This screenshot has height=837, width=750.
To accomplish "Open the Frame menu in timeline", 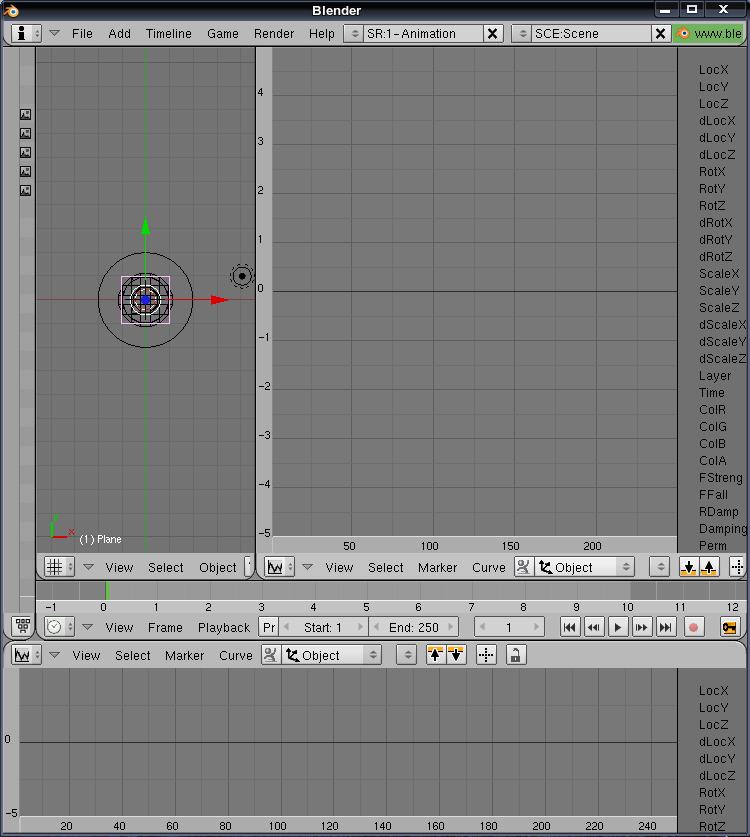I will (165, 627).
